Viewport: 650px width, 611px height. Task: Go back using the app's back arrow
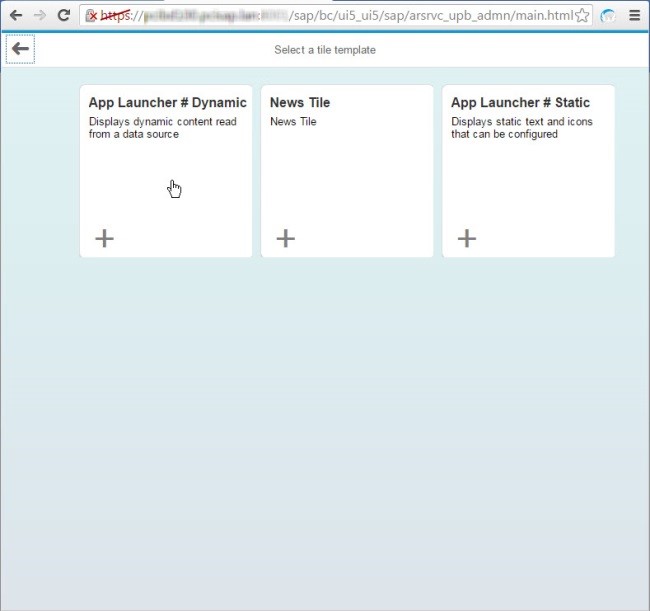point(20,49)
